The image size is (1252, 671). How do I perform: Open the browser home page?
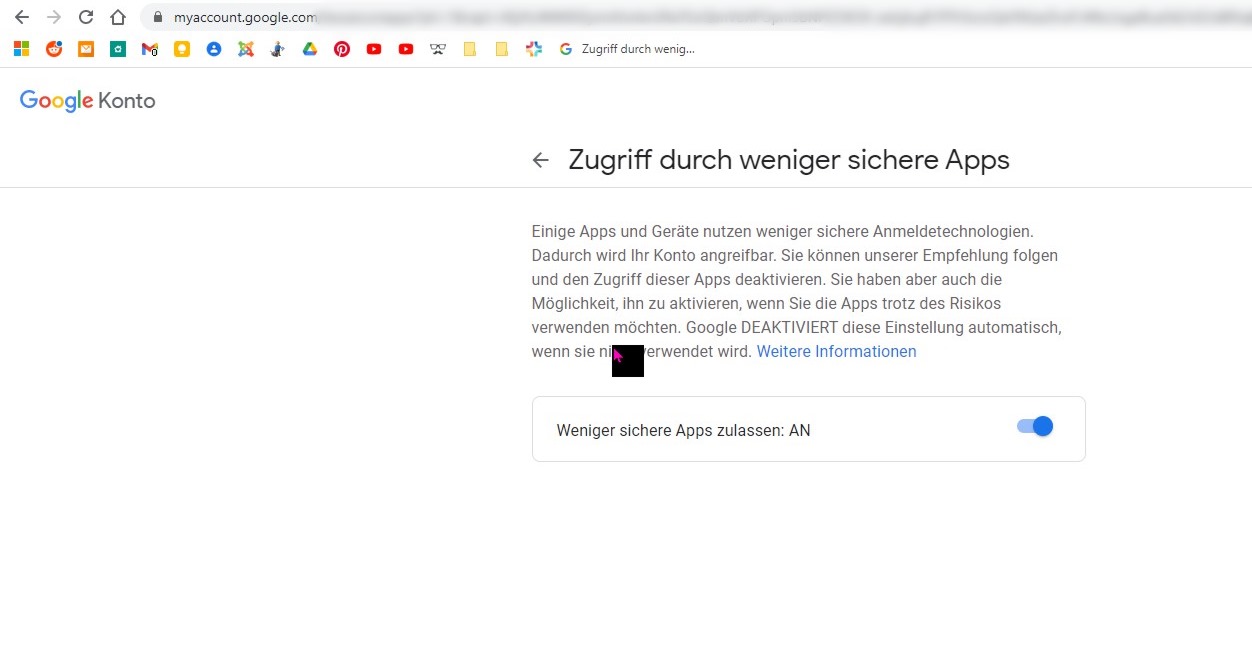coord(118,17)
